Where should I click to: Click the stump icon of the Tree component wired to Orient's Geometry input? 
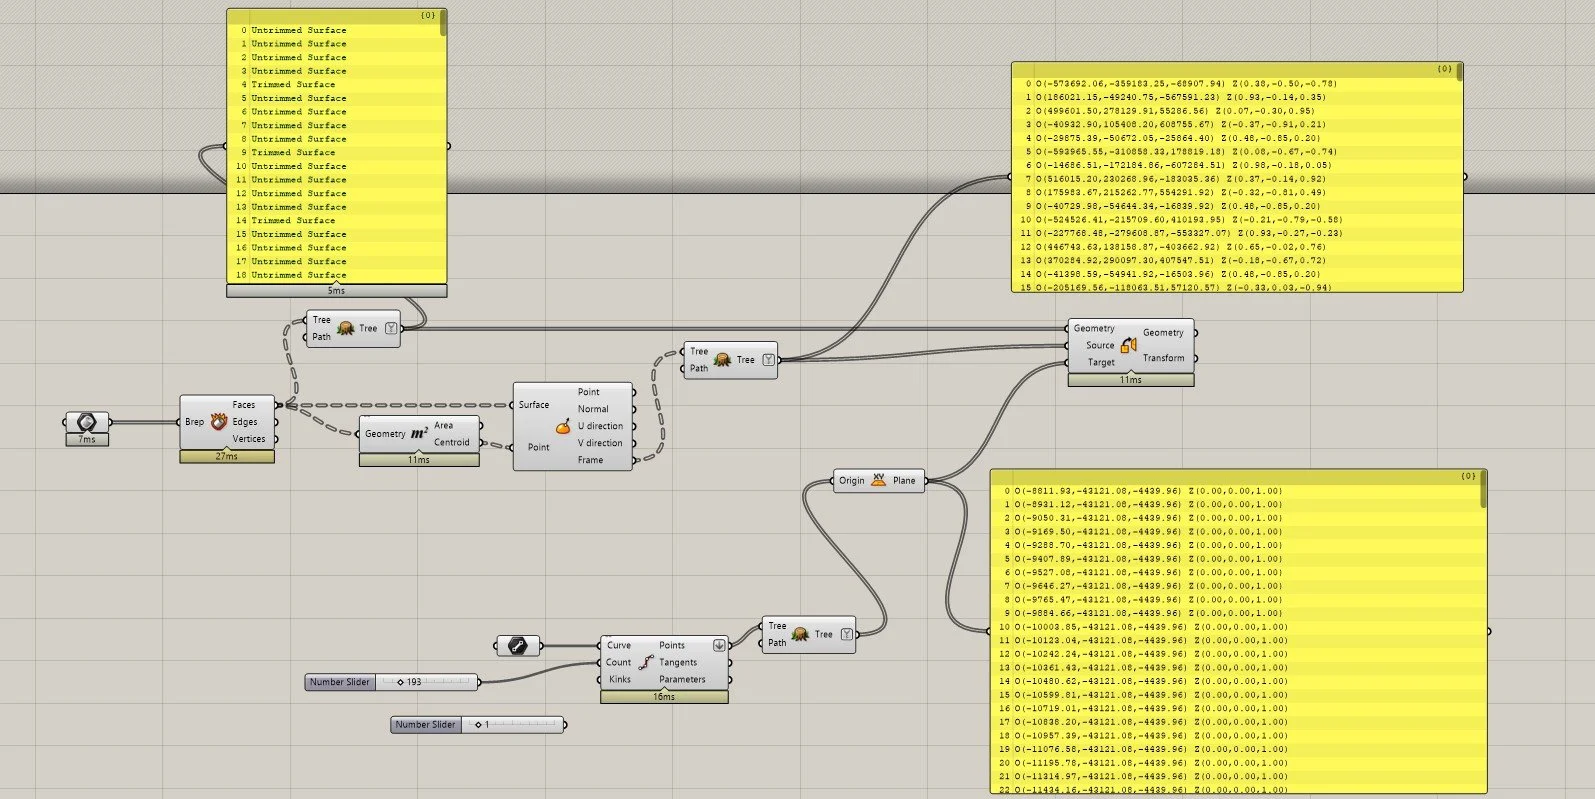click(346, 328)
